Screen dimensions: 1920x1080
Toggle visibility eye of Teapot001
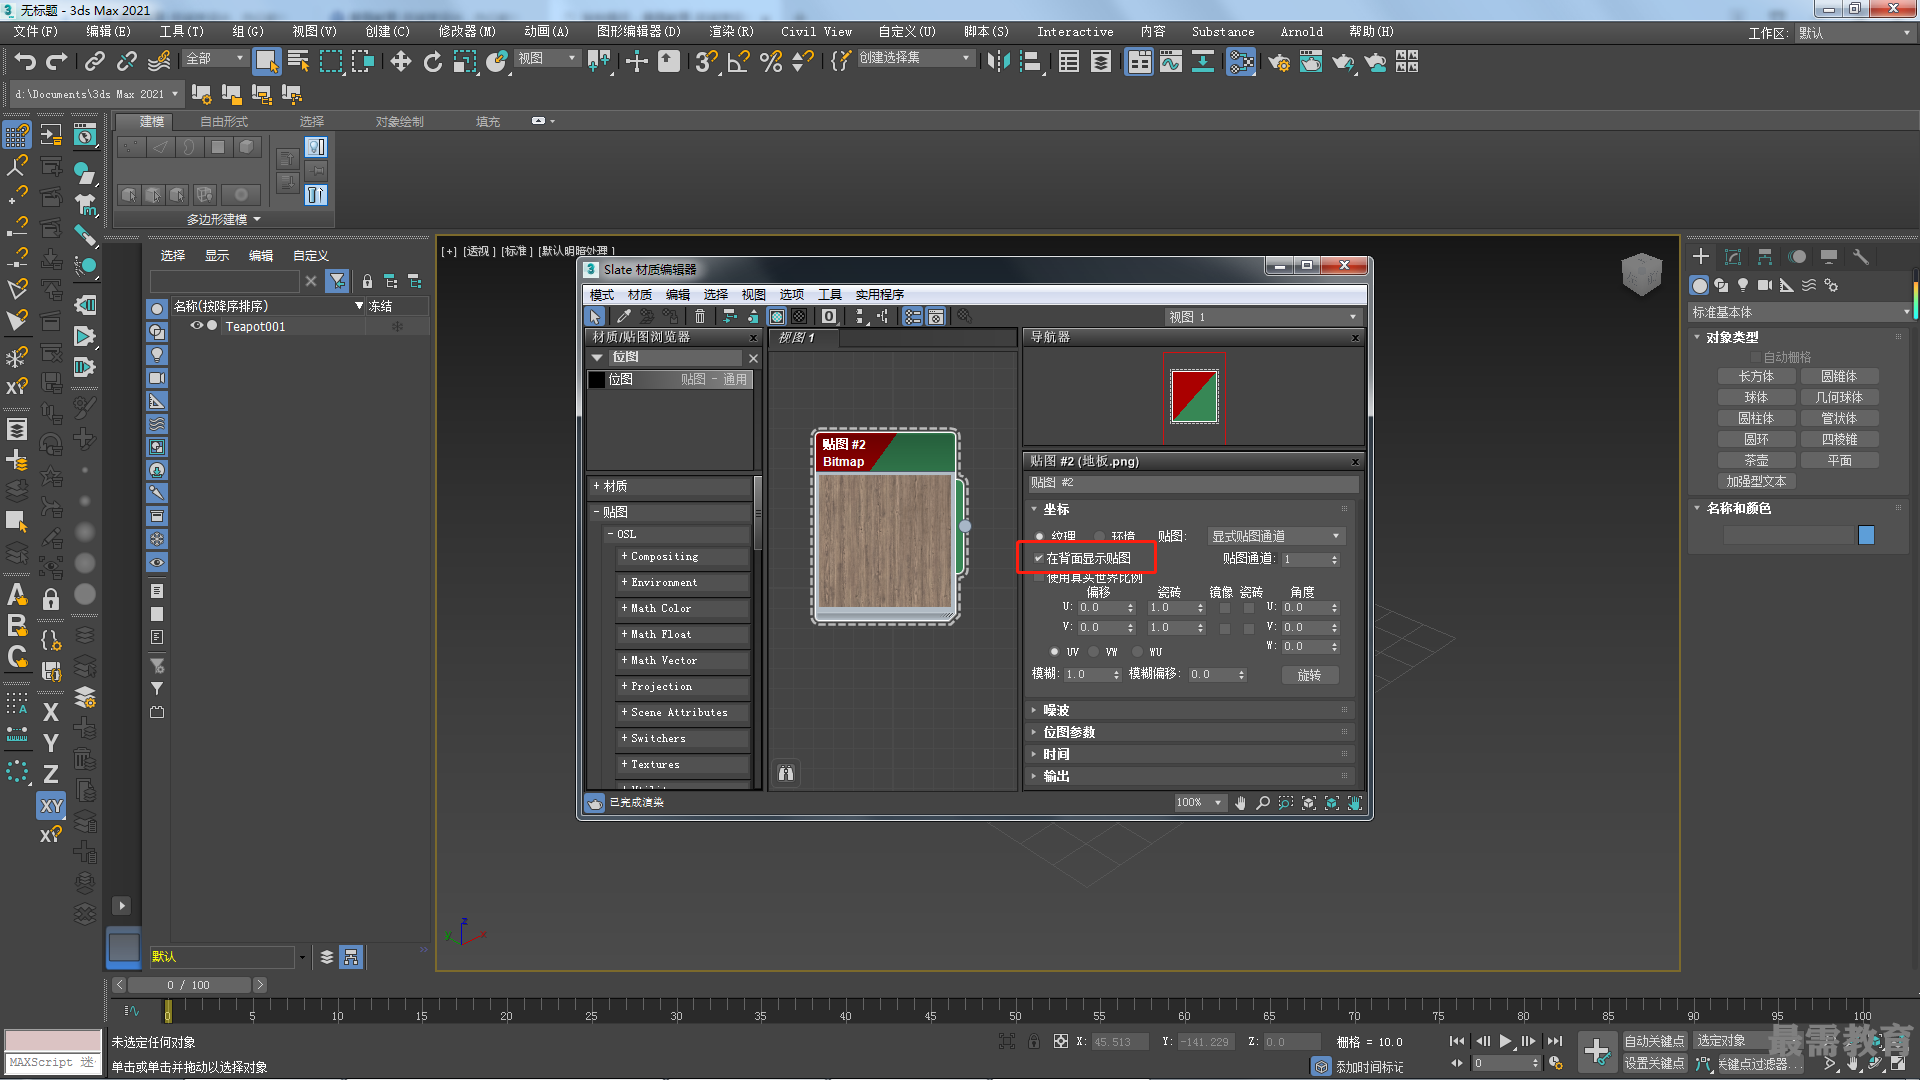pos(197,326)
